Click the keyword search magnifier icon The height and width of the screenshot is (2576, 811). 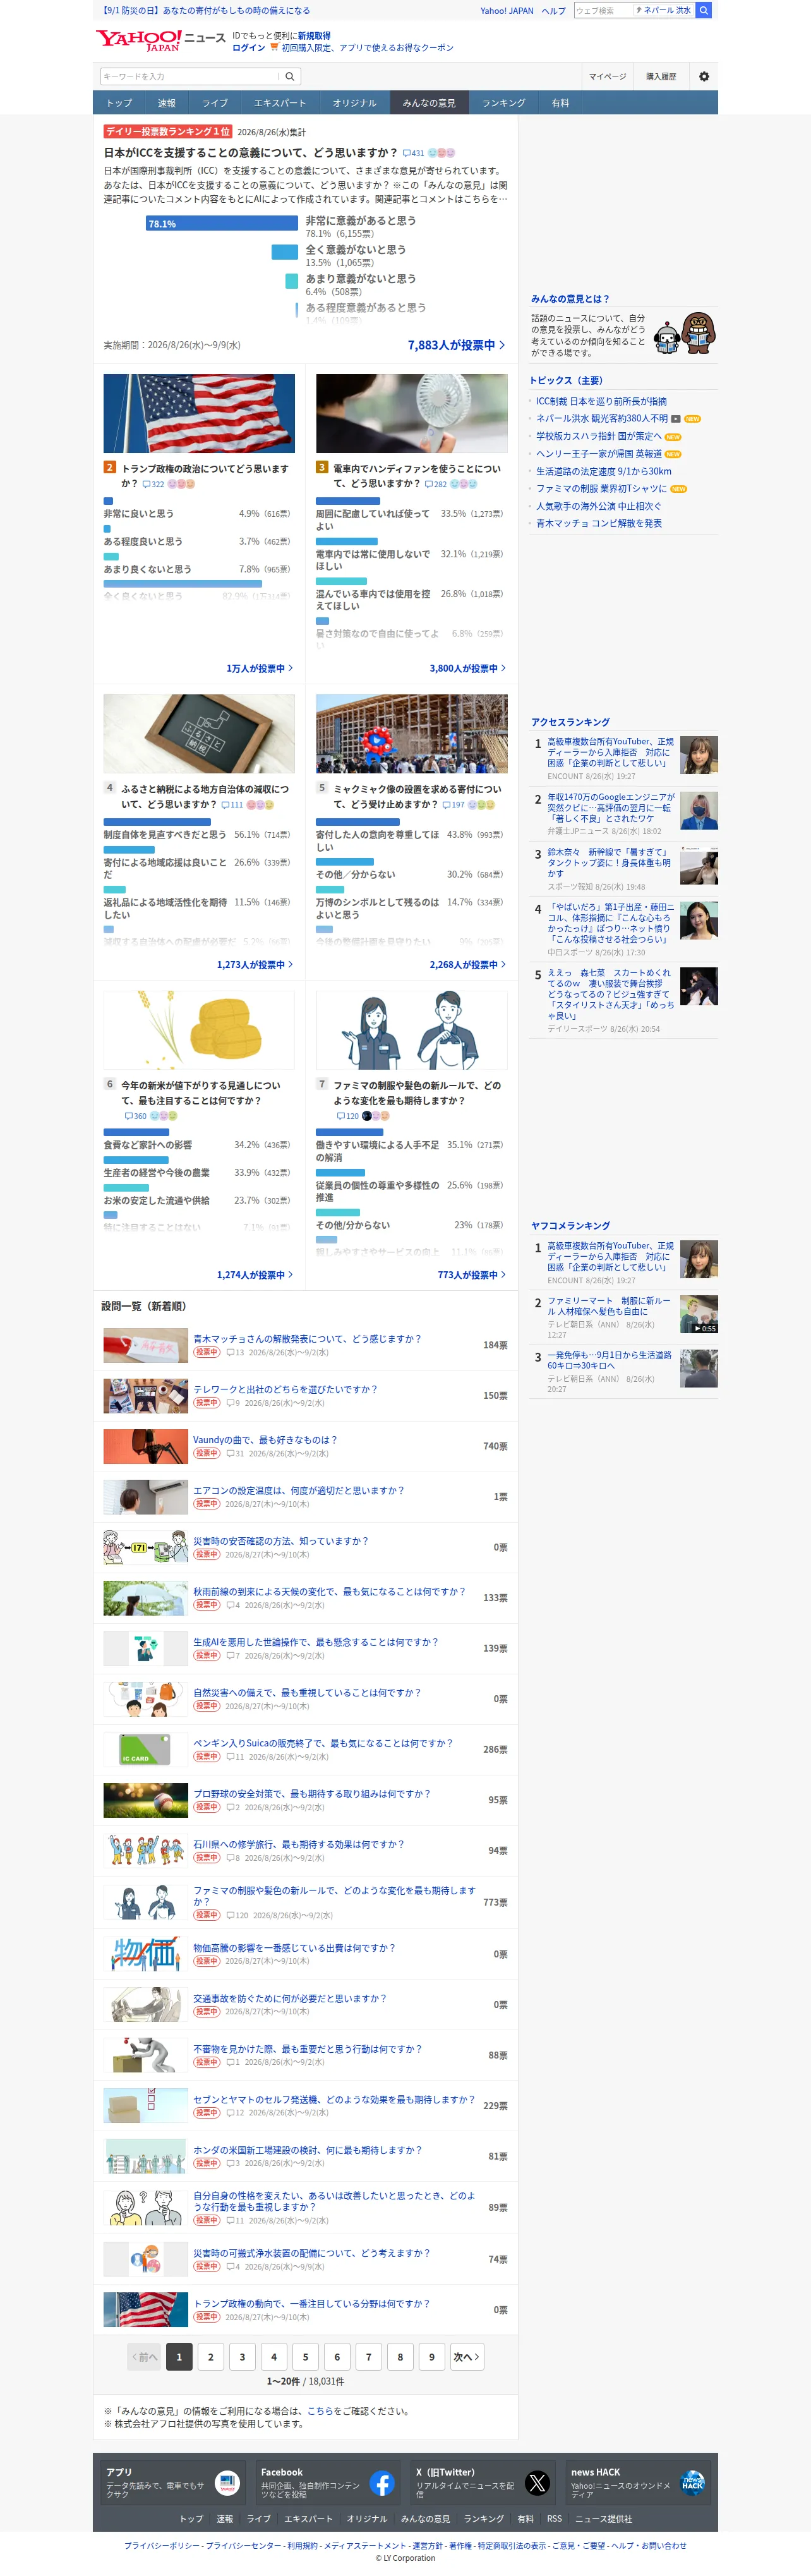(290, 76)
